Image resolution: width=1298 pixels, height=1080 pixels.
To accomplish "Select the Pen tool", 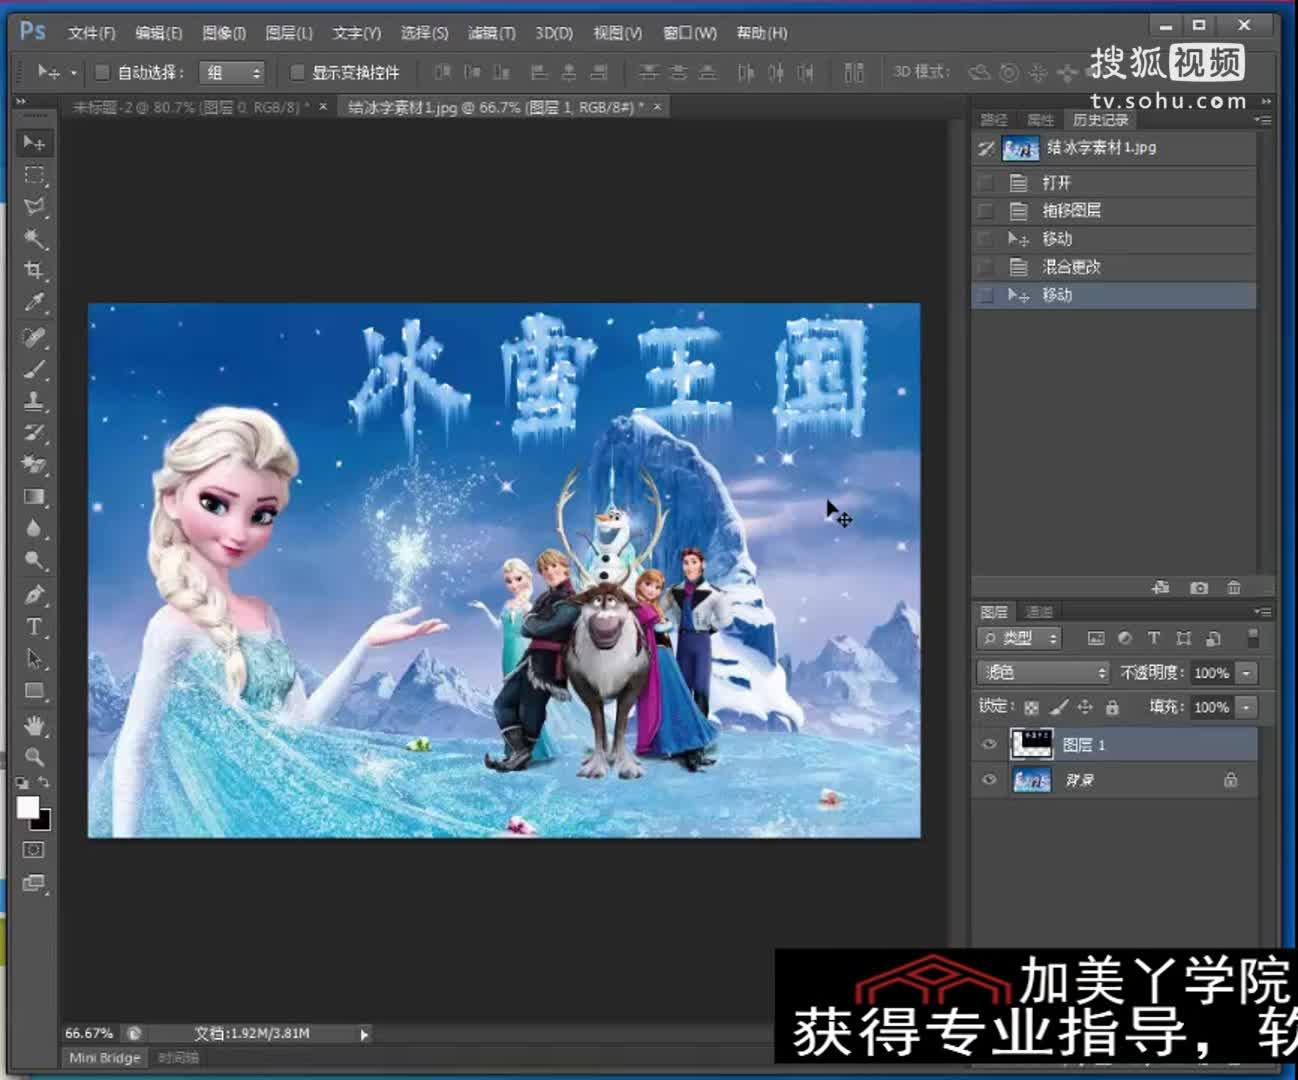I will click(x=34, y=596).
